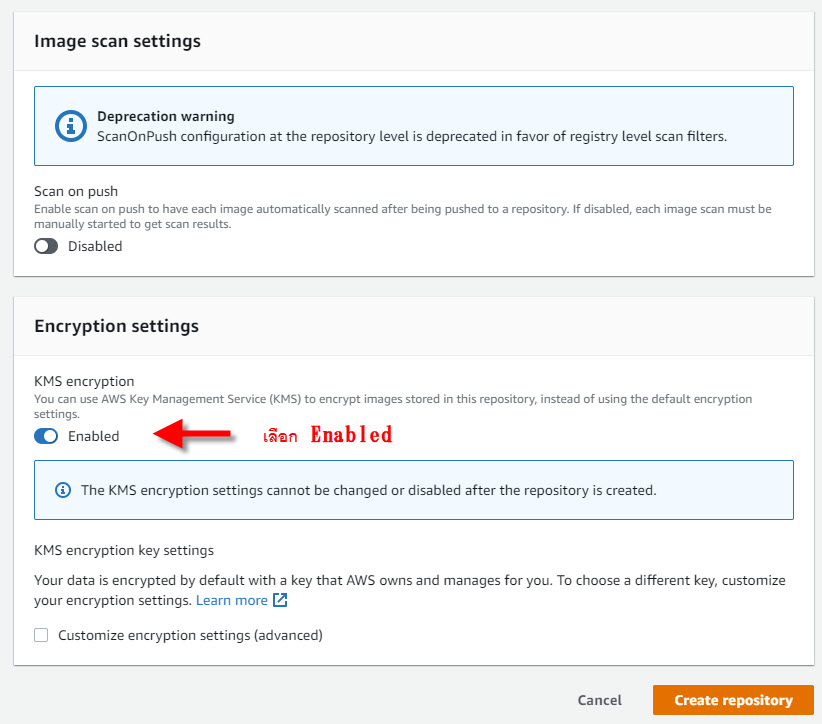Click the KMS encryption key settings label
Screen dimensions: 822x724
123,550
